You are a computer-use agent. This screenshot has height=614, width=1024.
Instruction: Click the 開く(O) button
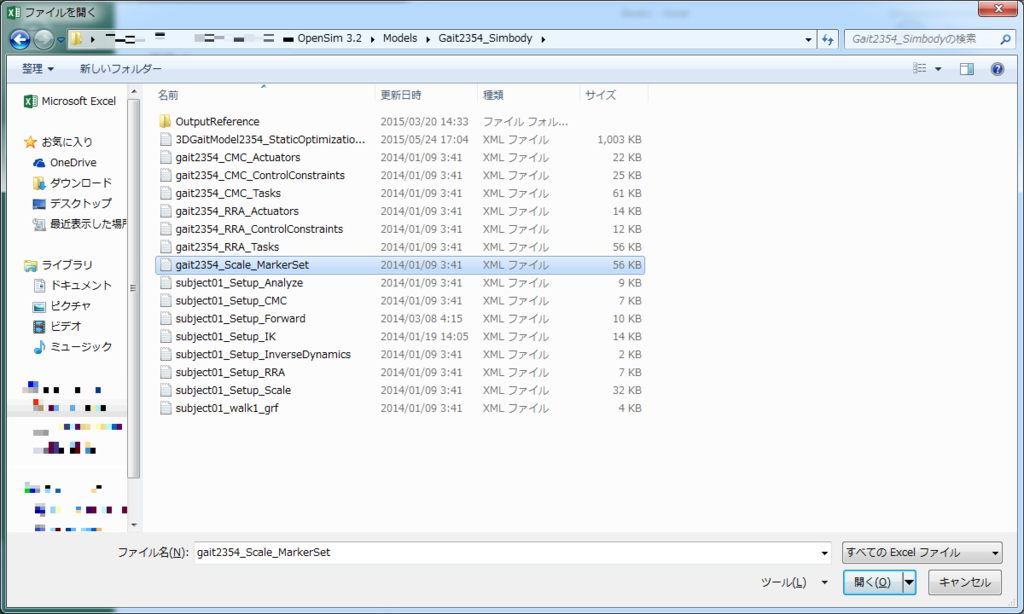point(872,582)
